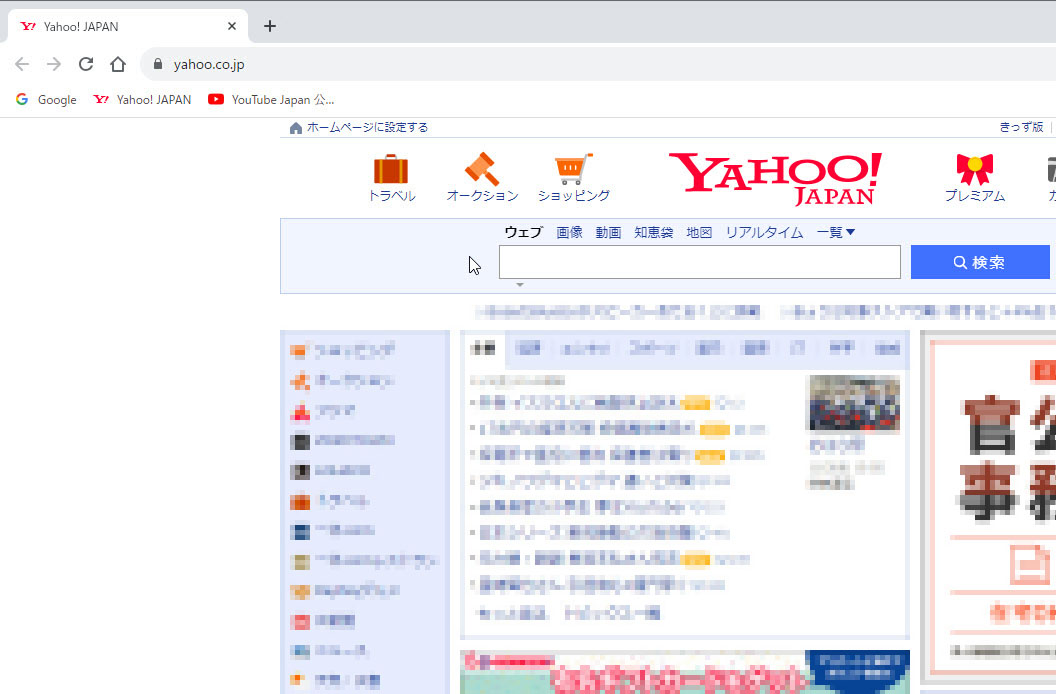Open the YouTube Japan bookmark
The width and height of the screenshot is (1056, 694).
click(x=270, y=99)
